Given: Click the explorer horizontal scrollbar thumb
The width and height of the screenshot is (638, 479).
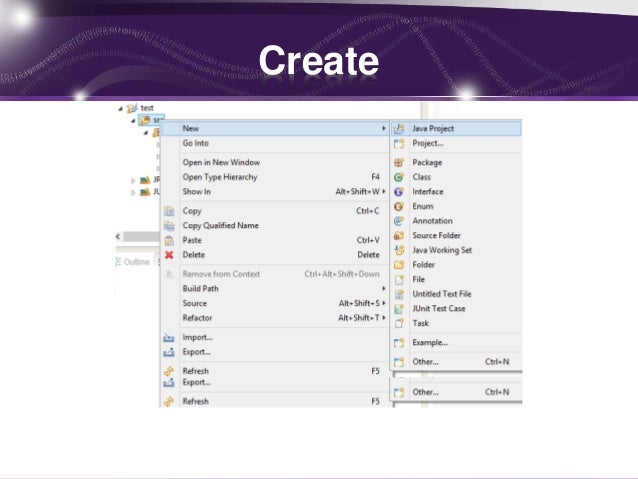Looking at the screenshot, I should (142, 236).
